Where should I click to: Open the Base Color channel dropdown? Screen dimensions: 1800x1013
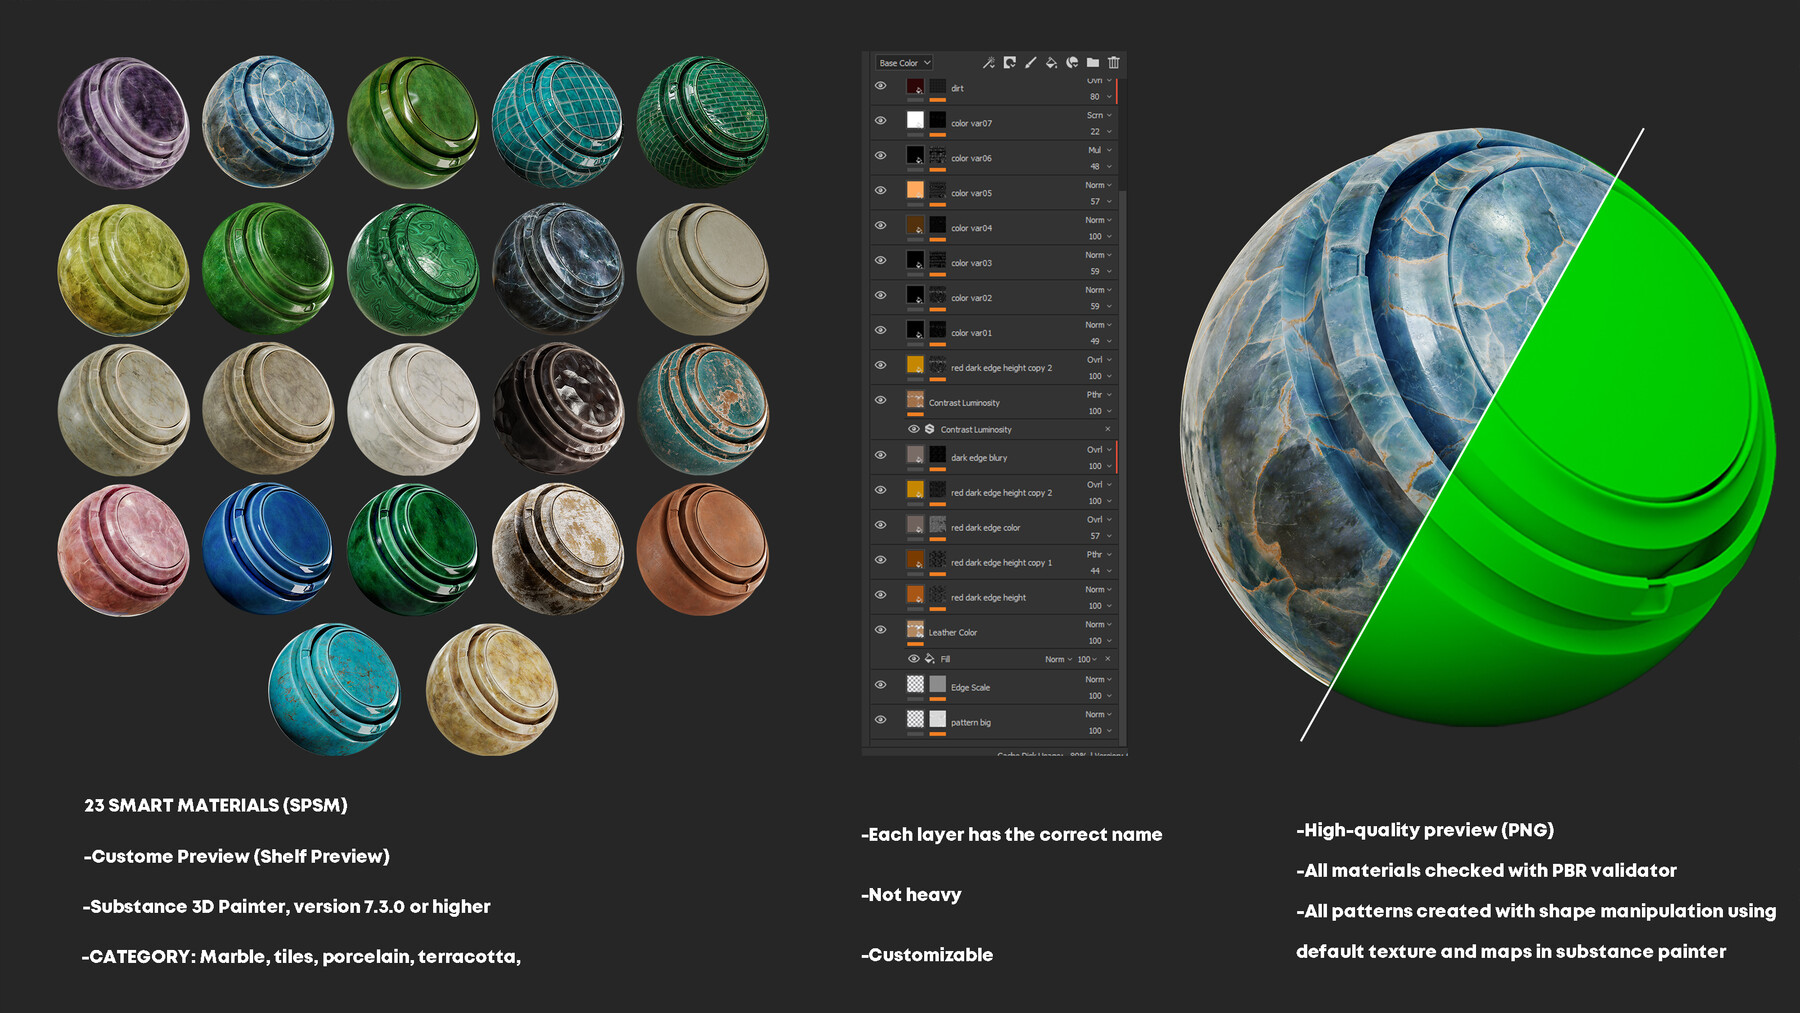(904, 63)
